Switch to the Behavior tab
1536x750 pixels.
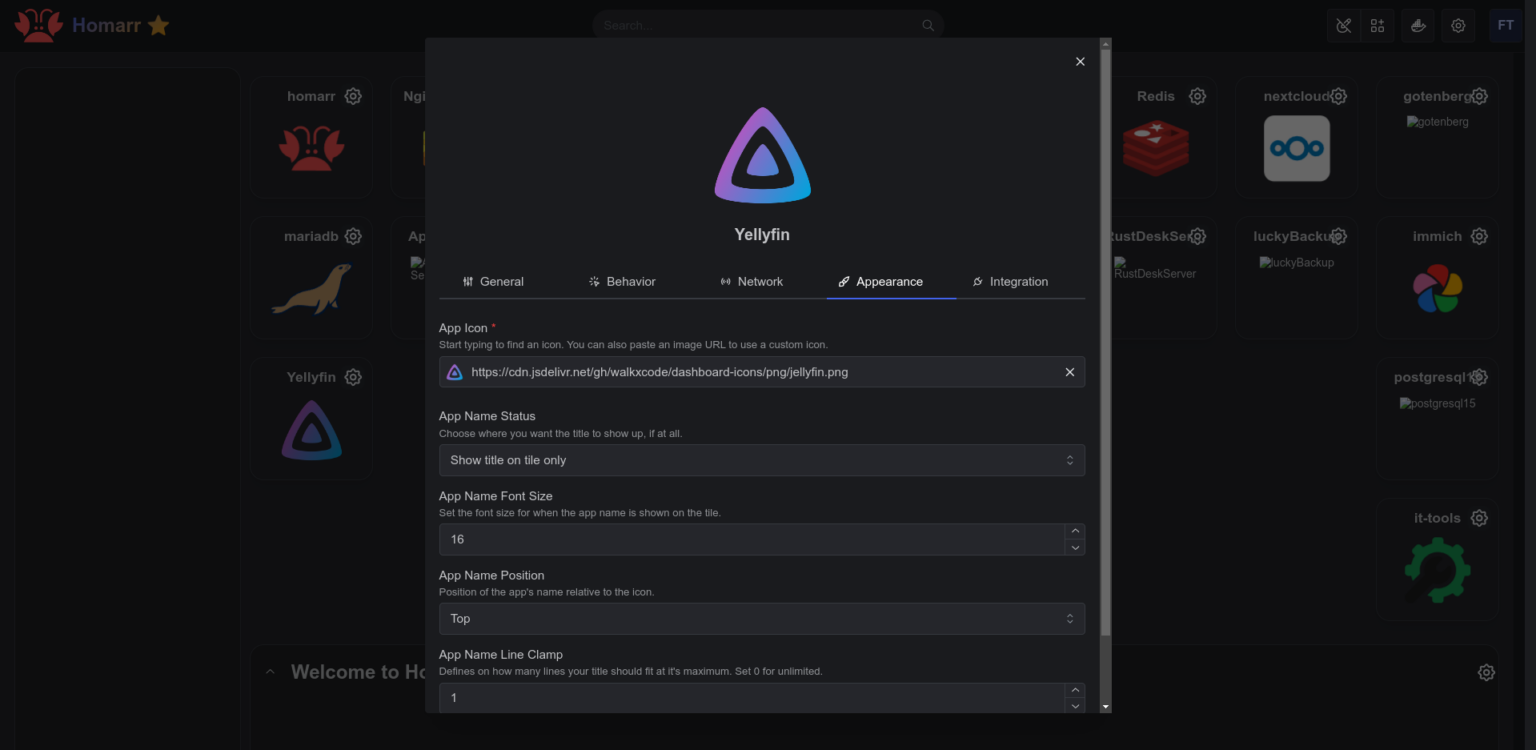click(622, 282)
